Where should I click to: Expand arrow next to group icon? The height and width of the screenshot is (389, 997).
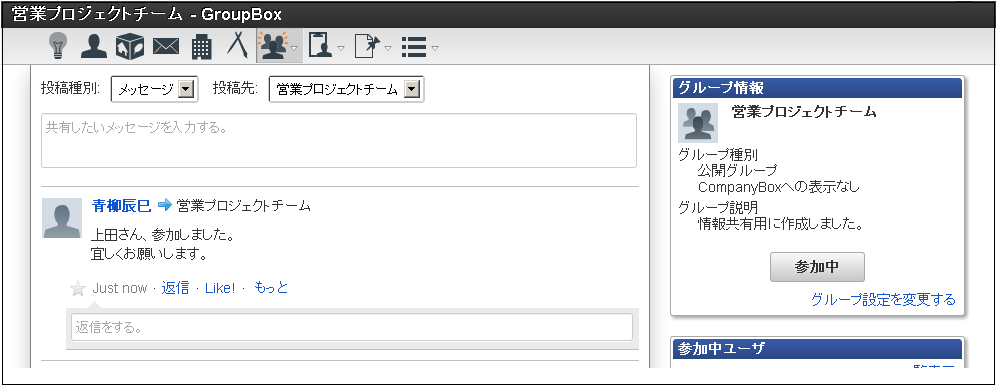(x=294, y=48)
